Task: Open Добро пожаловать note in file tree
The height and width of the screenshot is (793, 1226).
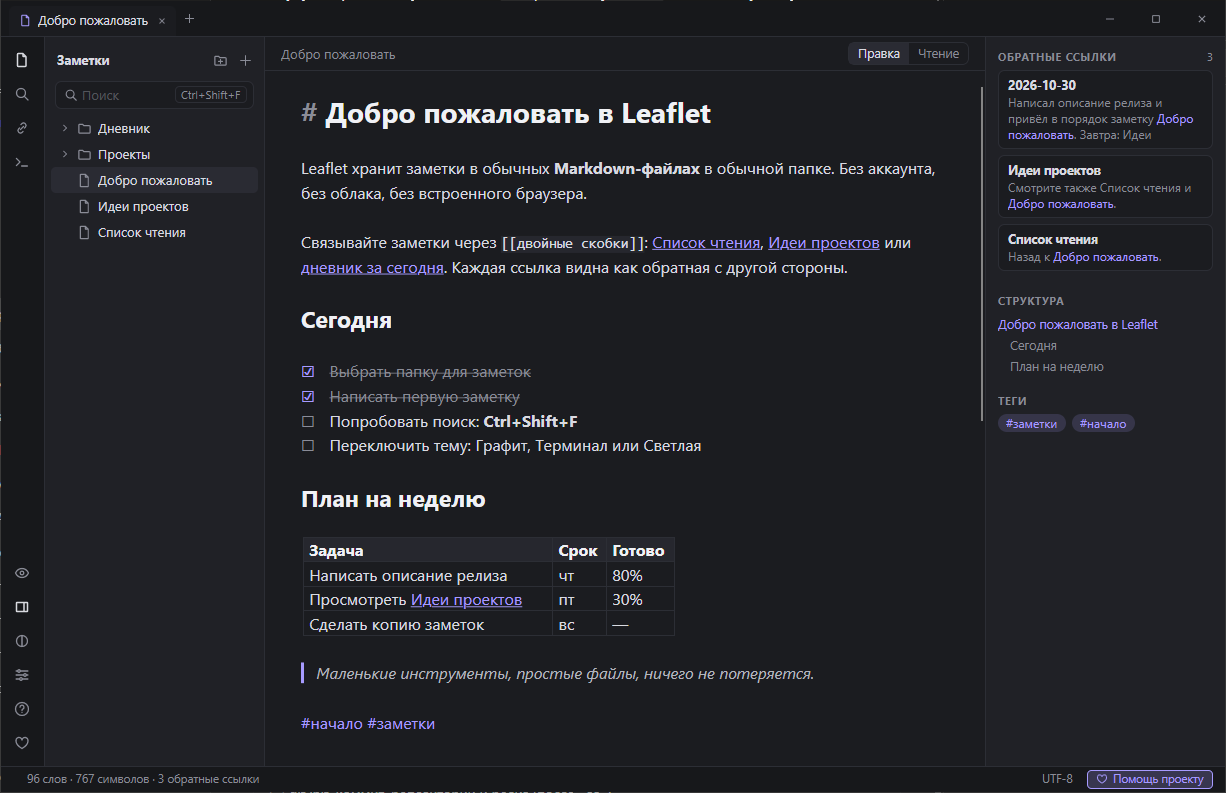Action: (x=155, y=181)
